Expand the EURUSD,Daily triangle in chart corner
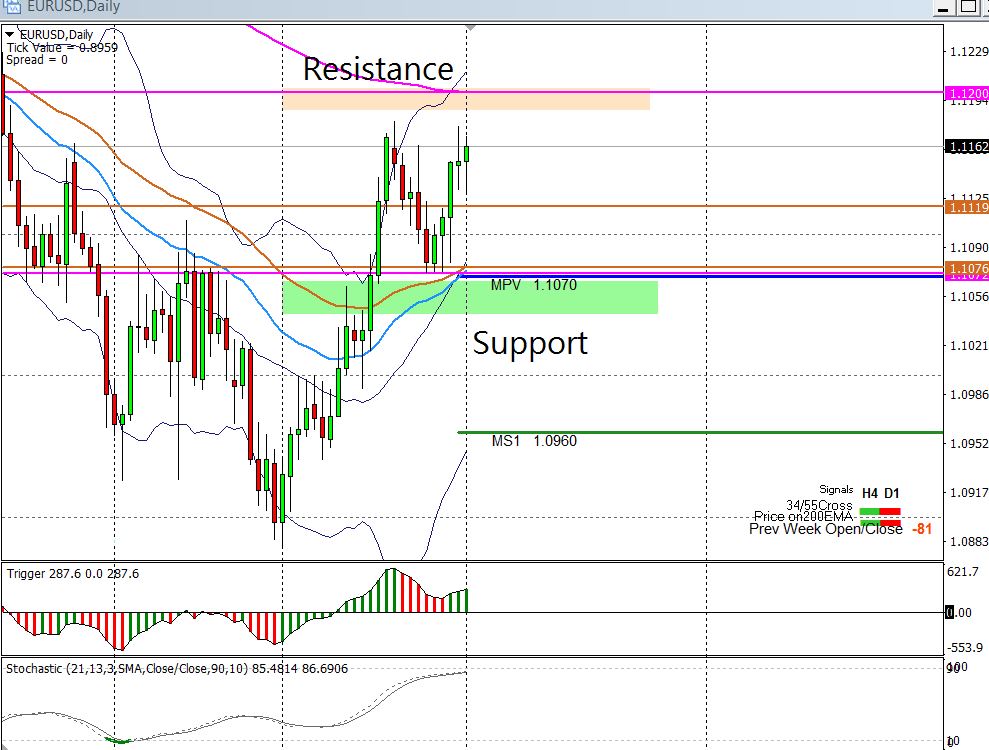Image resolution: width=989 pixels, height=750 pixels. (x=10, y=35)
